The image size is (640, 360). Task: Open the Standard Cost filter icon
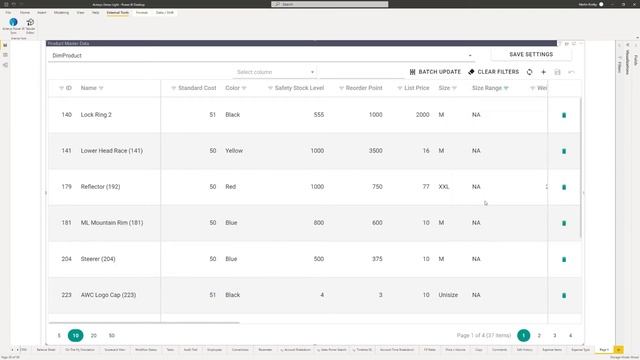pos(173,88)
